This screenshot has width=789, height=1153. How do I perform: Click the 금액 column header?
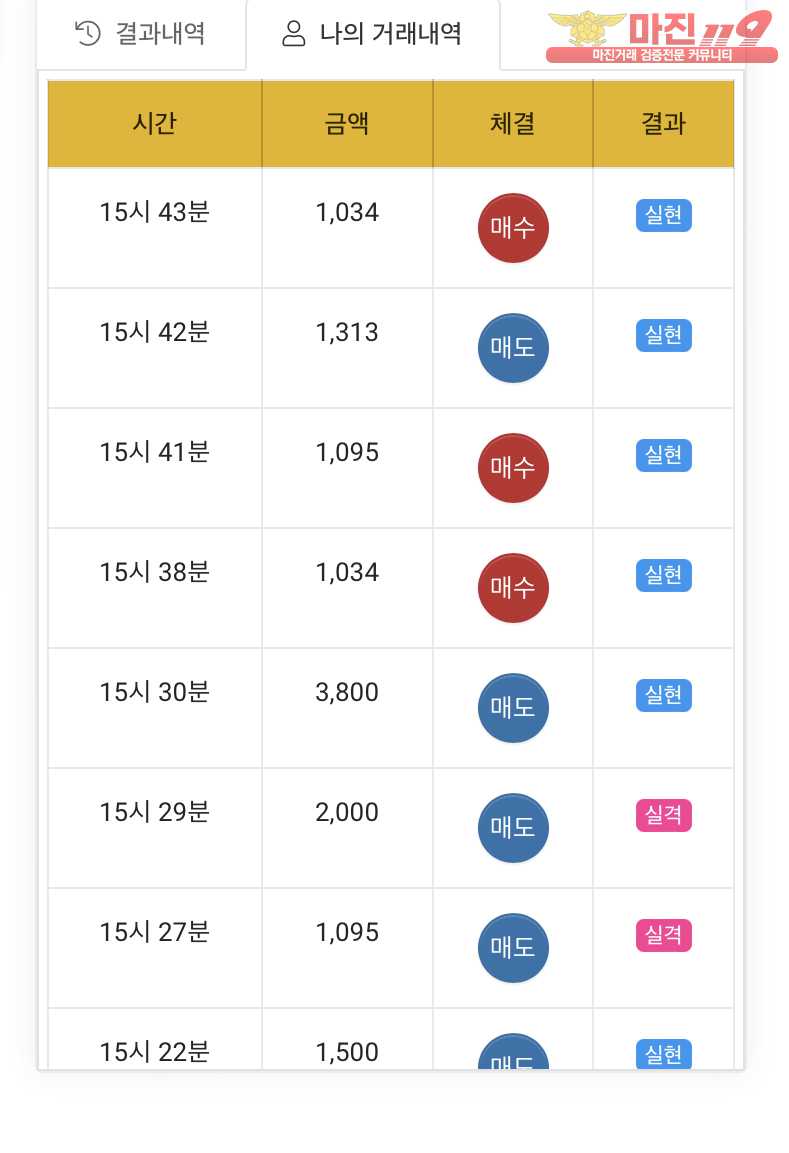[x=347, y=124]
